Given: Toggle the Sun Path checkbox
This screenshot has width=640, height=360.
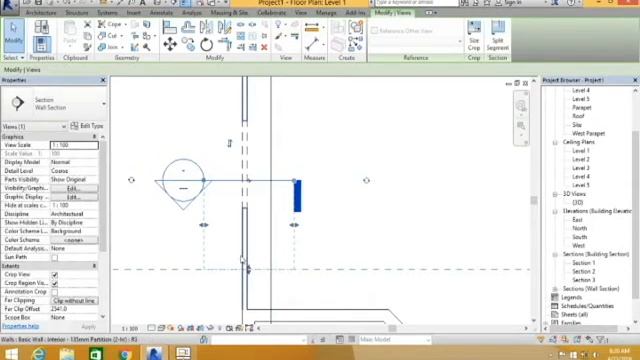Looking at the screenshot, I should [x=54, y=258].
